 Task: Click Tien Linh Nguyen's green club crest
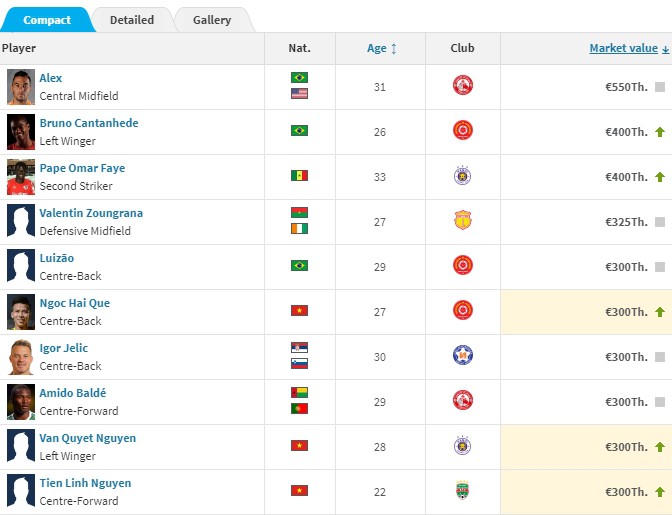(x=462, y=491)
